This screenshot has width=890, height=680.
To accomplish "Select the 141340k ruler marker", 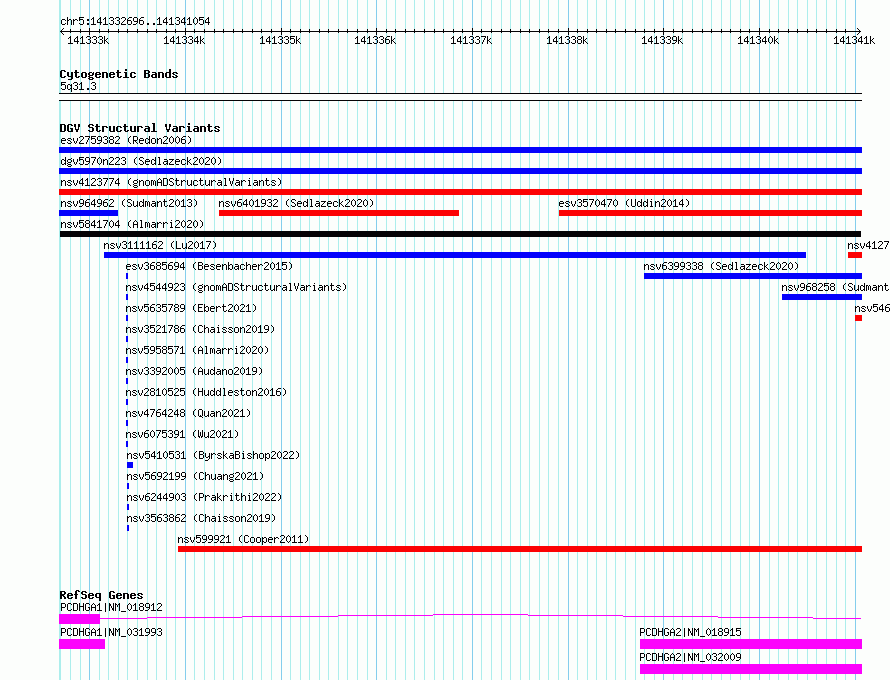I will click(758, 40).
